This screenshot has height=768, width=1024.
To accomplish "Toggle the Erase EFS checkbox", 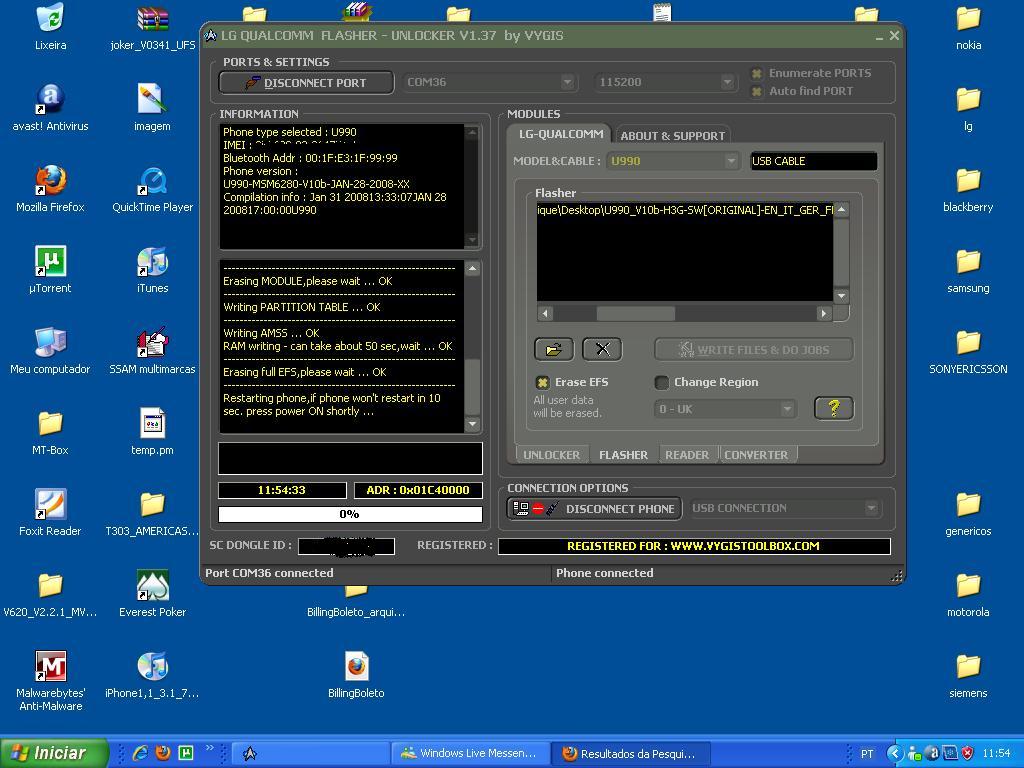I will coord(542,382).
